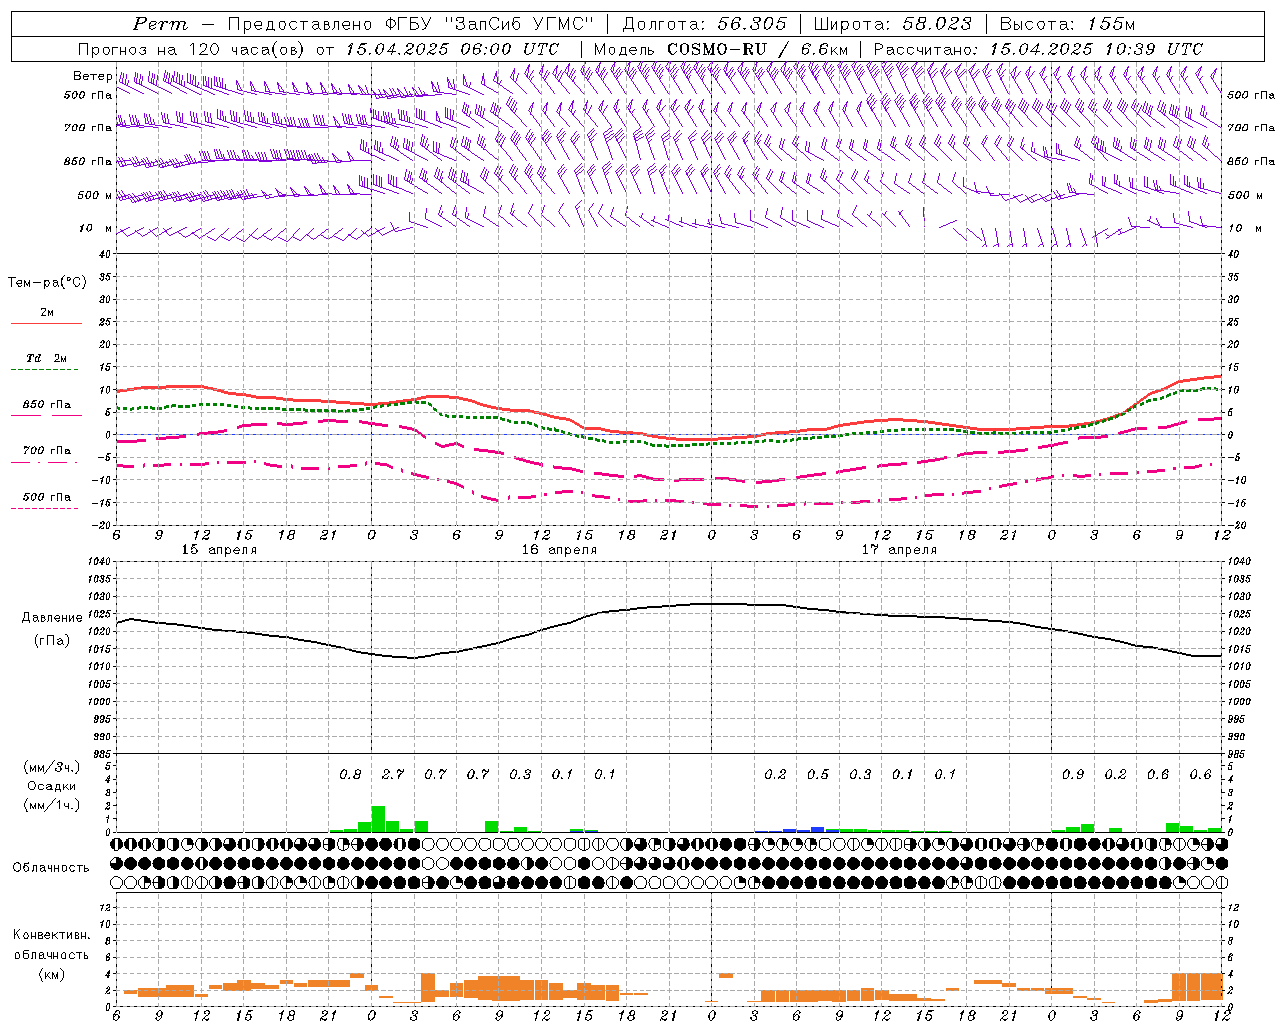Click "Прогноз на 120 часа(ов)" forecast header
The width and height of the screenshot is (1280, 1024).
click(193, 49)
